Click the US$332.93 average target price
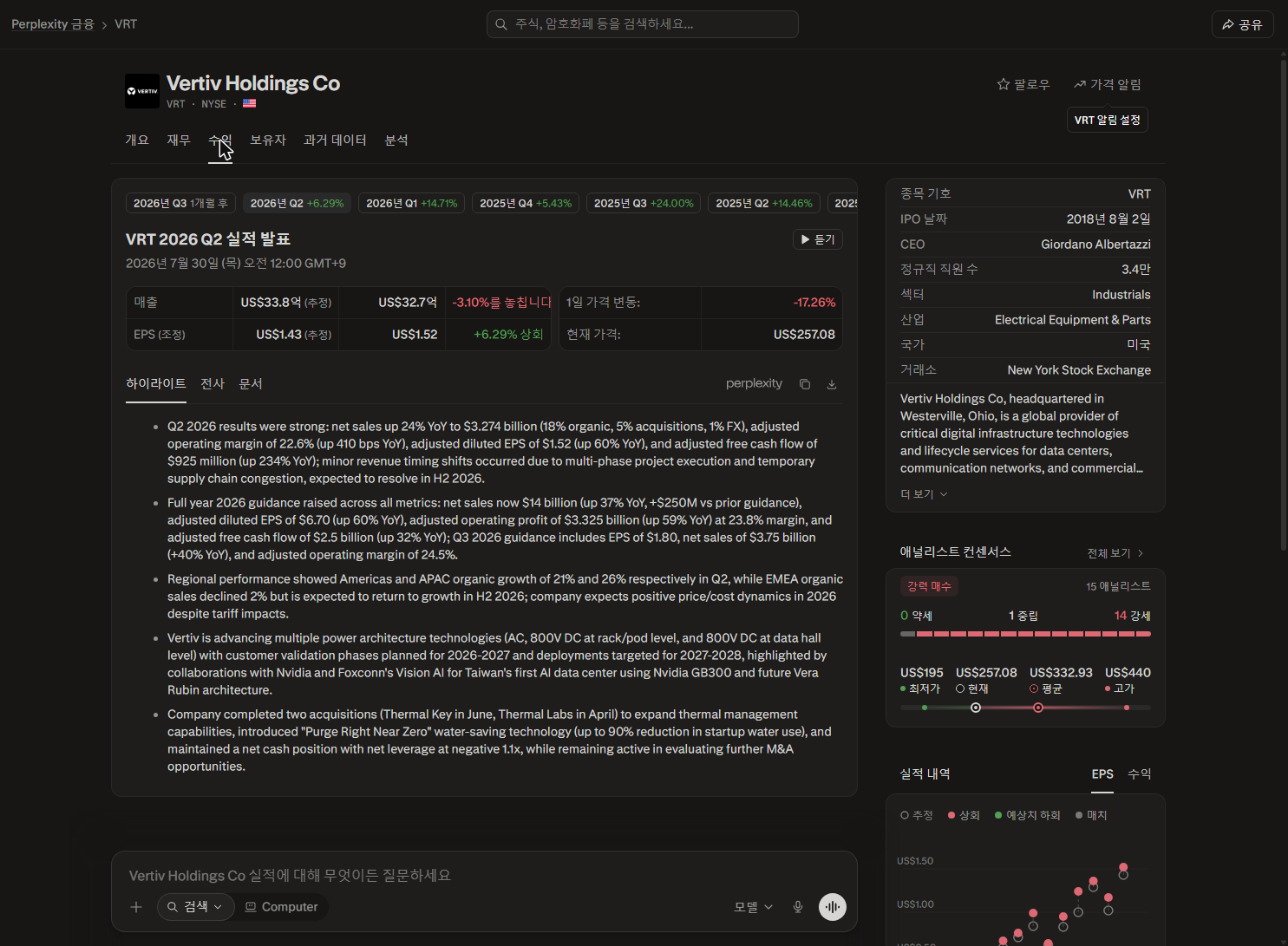The width and height of the screenshot is (1288, 946). 1061,673
